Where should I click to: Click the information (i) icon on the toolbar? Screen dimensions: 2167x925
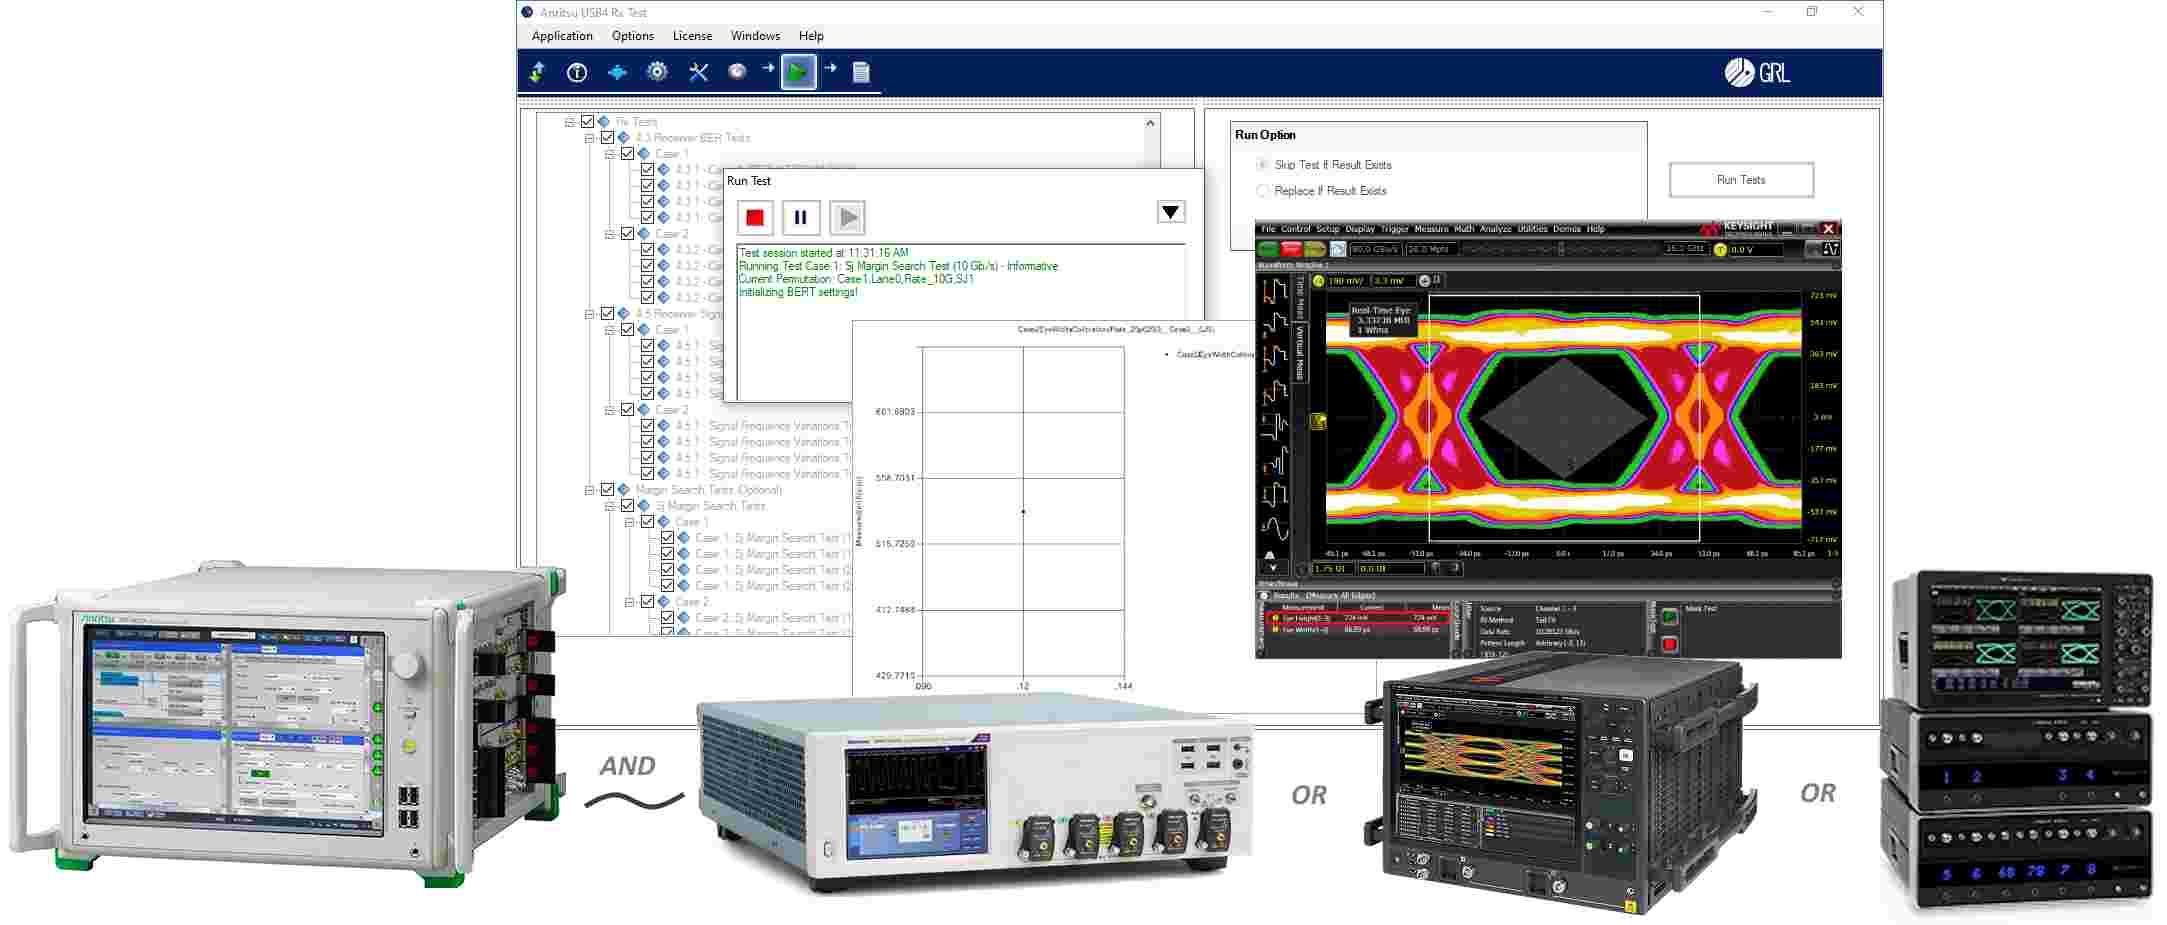point(576,72)
